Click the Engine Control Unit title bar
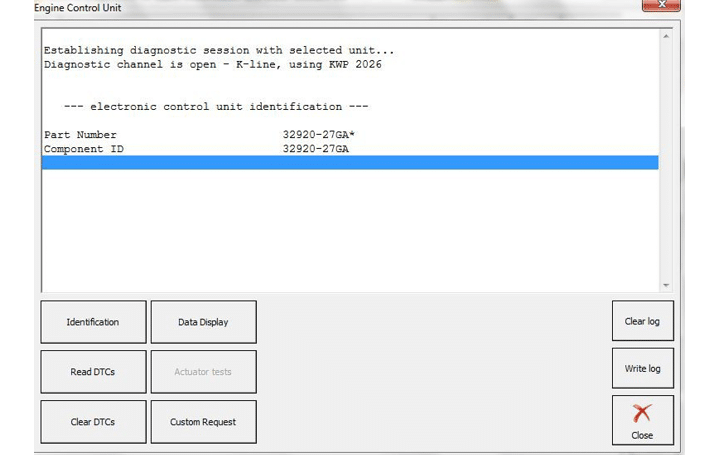This screenshot has height=455, width=719. [x=300, y=7]
